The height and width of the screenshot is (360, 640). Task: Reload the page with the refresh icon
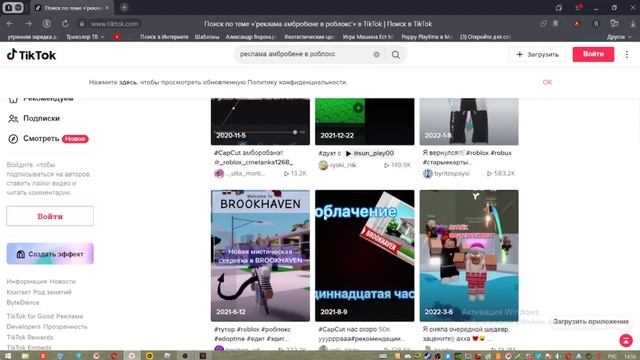65,24
